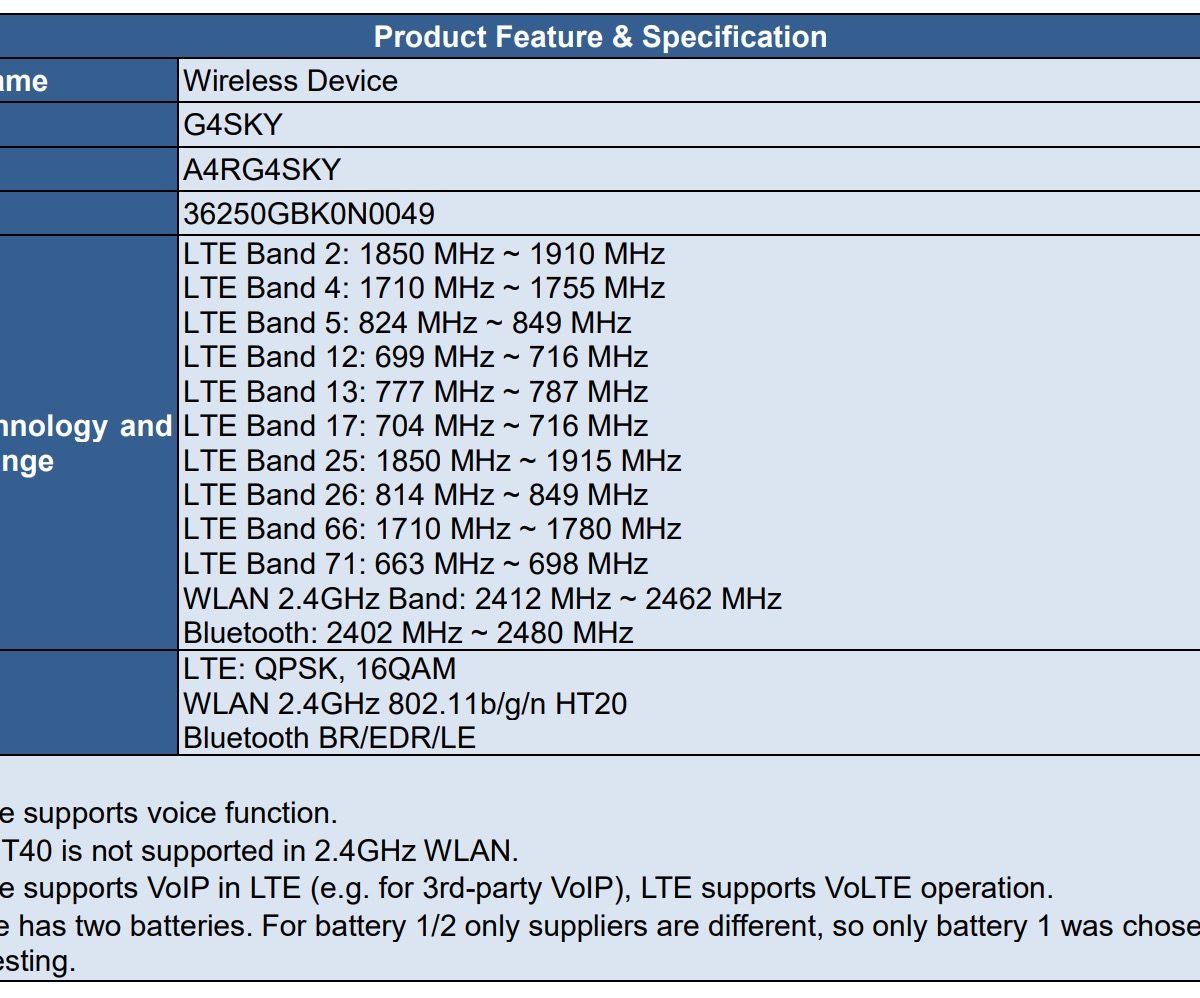
Task: Click the Product Feature & Specification header
Action: (x=600, y=37)
